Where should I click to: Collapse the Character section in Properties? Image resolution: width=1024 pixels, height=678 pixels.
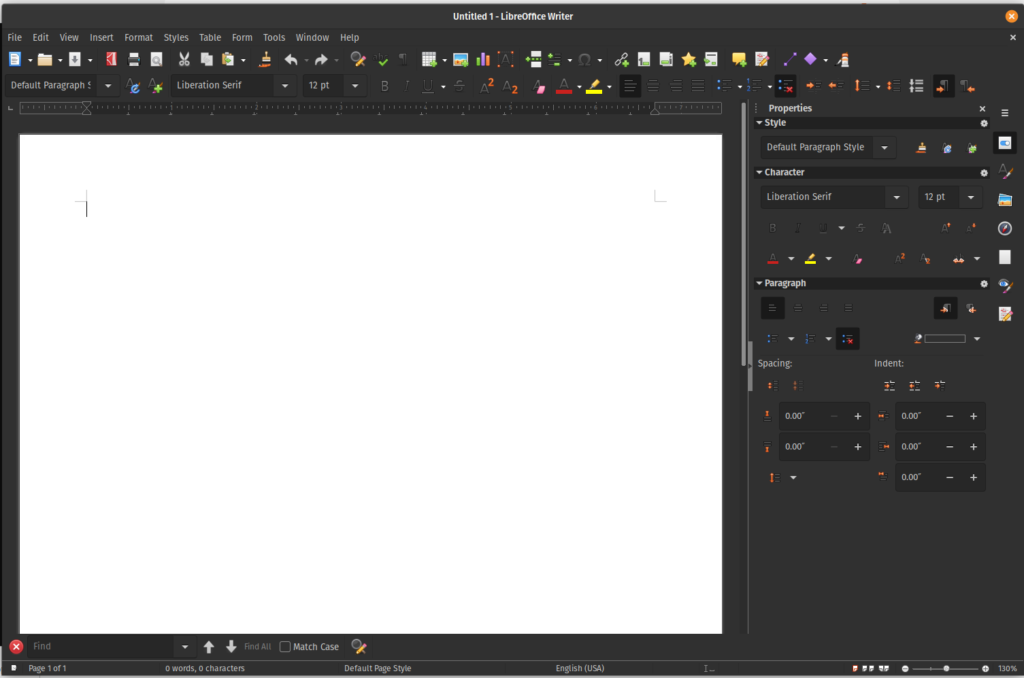click(759, 172)
